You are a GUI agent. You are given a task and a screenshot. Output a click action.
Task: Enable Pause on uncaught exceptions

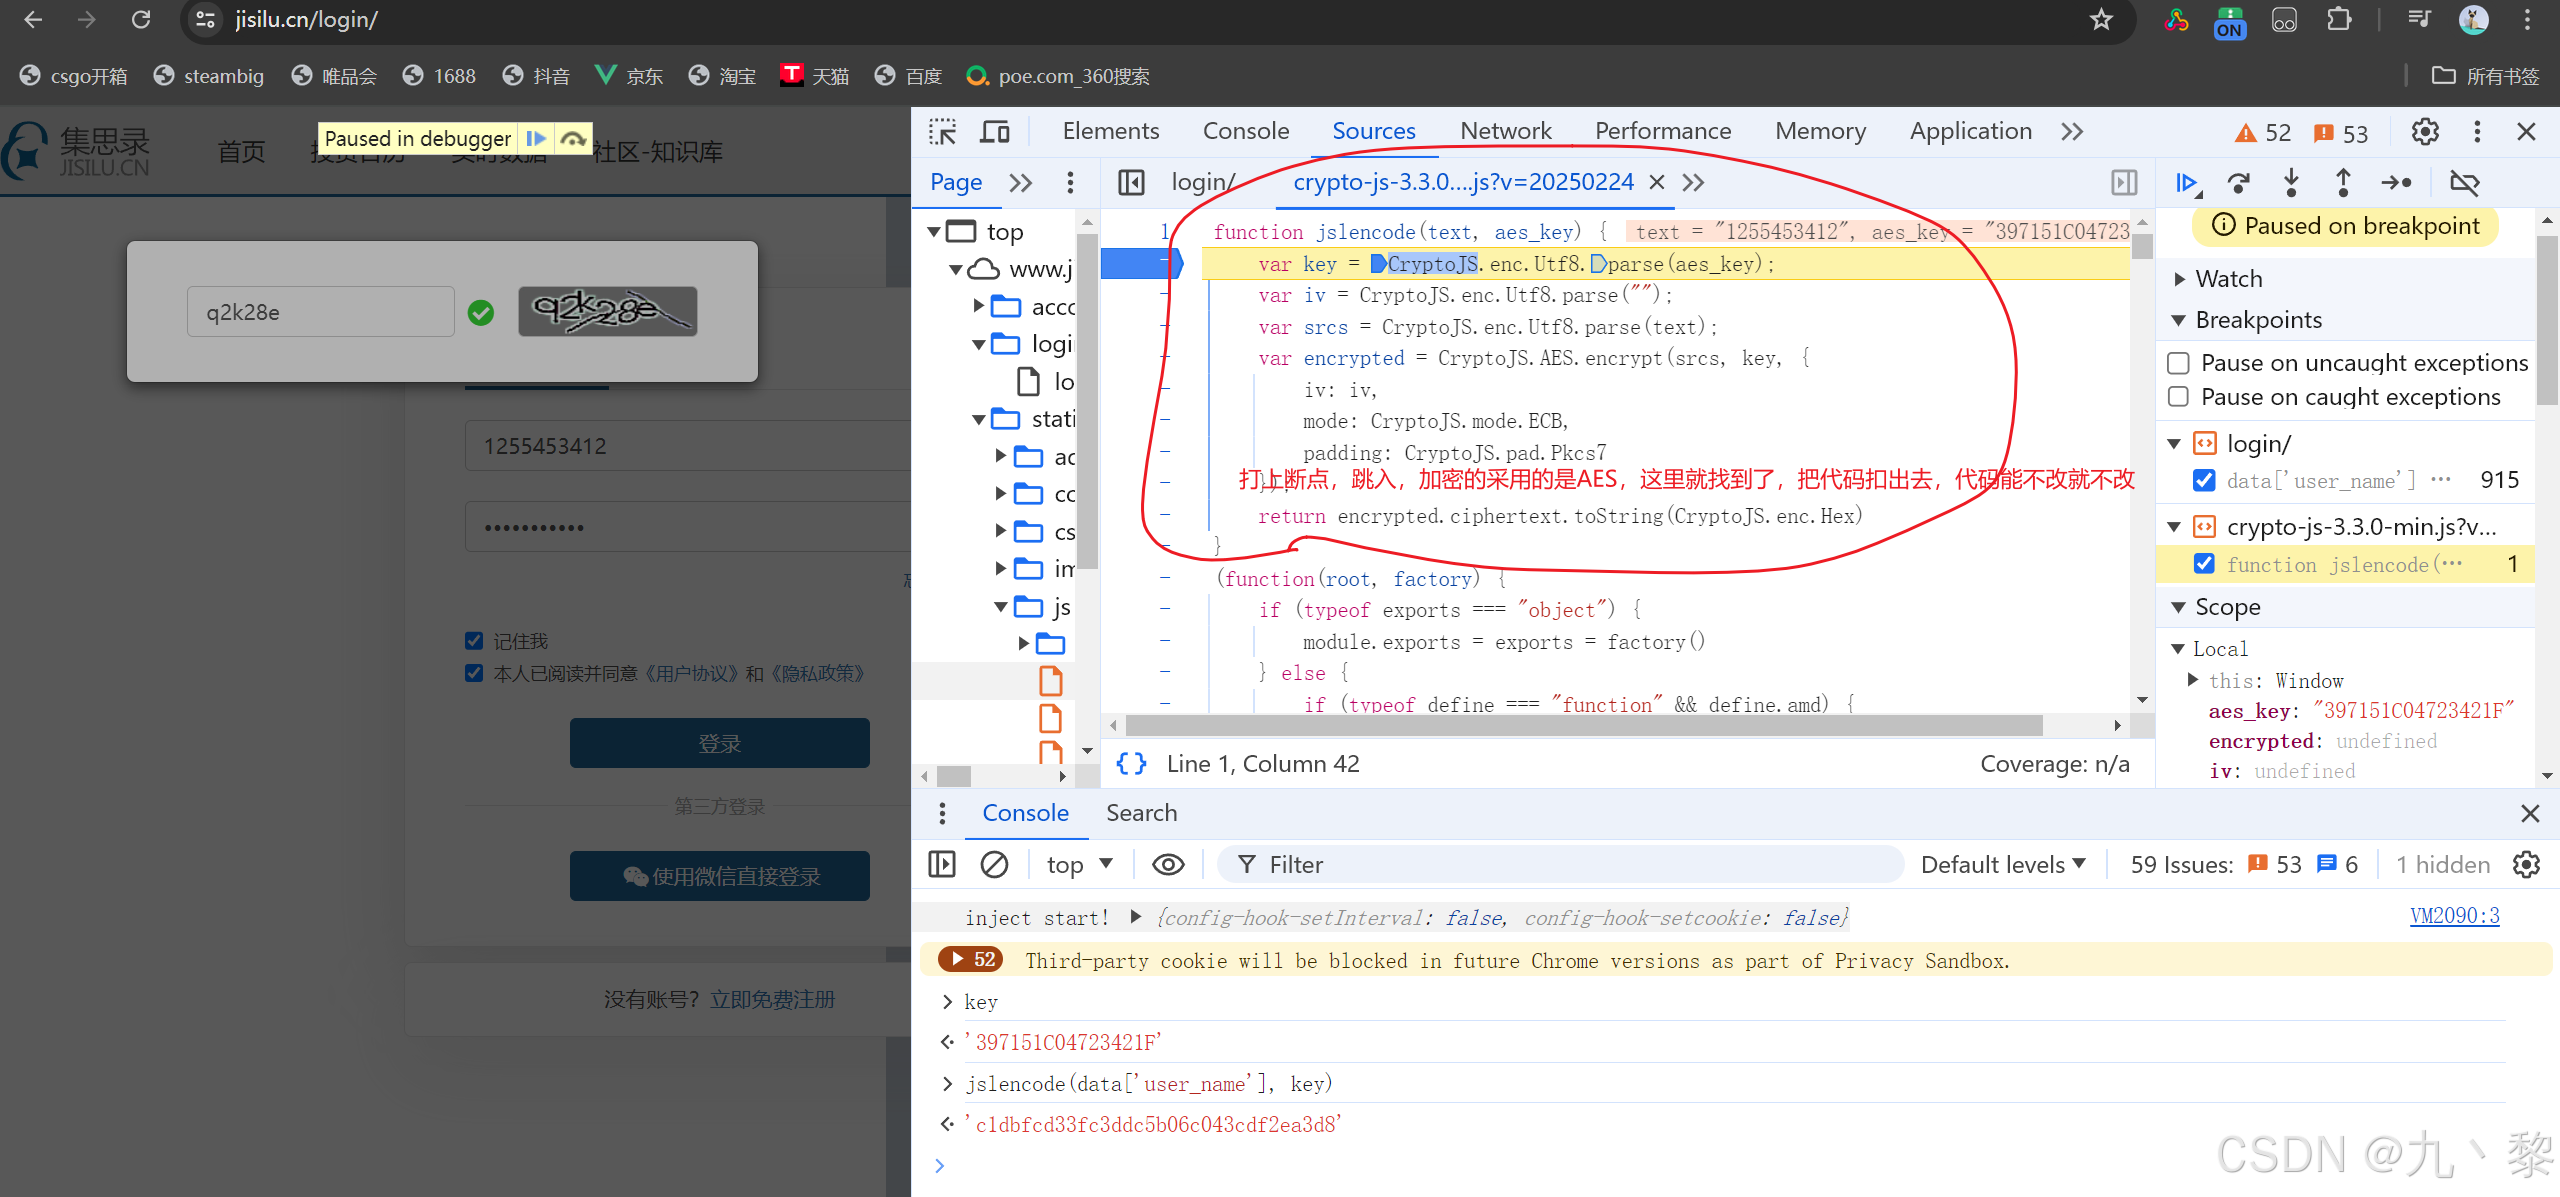point(2179,363)
